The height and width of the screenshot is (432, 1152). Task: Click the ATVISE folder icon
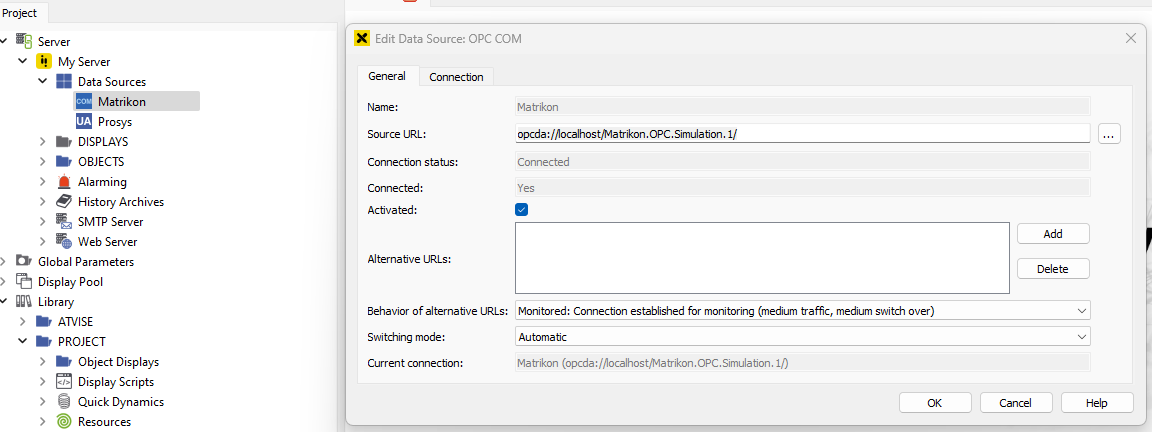point(44,321)
